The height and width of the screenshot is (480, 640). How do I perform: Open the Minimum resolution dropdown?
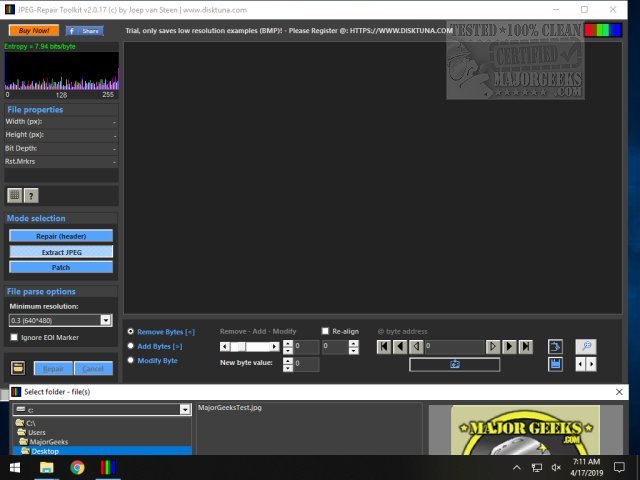tap(106, 320)
